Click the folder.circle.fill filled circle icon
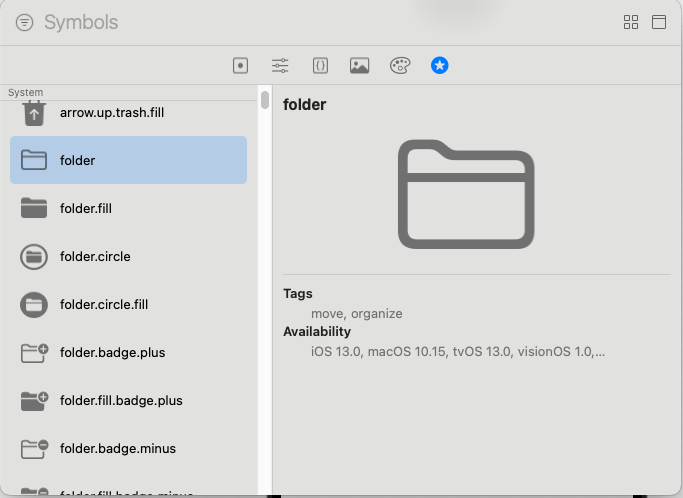Image resolution: width=683 pixels, height=498 pixels. [34, 305]
